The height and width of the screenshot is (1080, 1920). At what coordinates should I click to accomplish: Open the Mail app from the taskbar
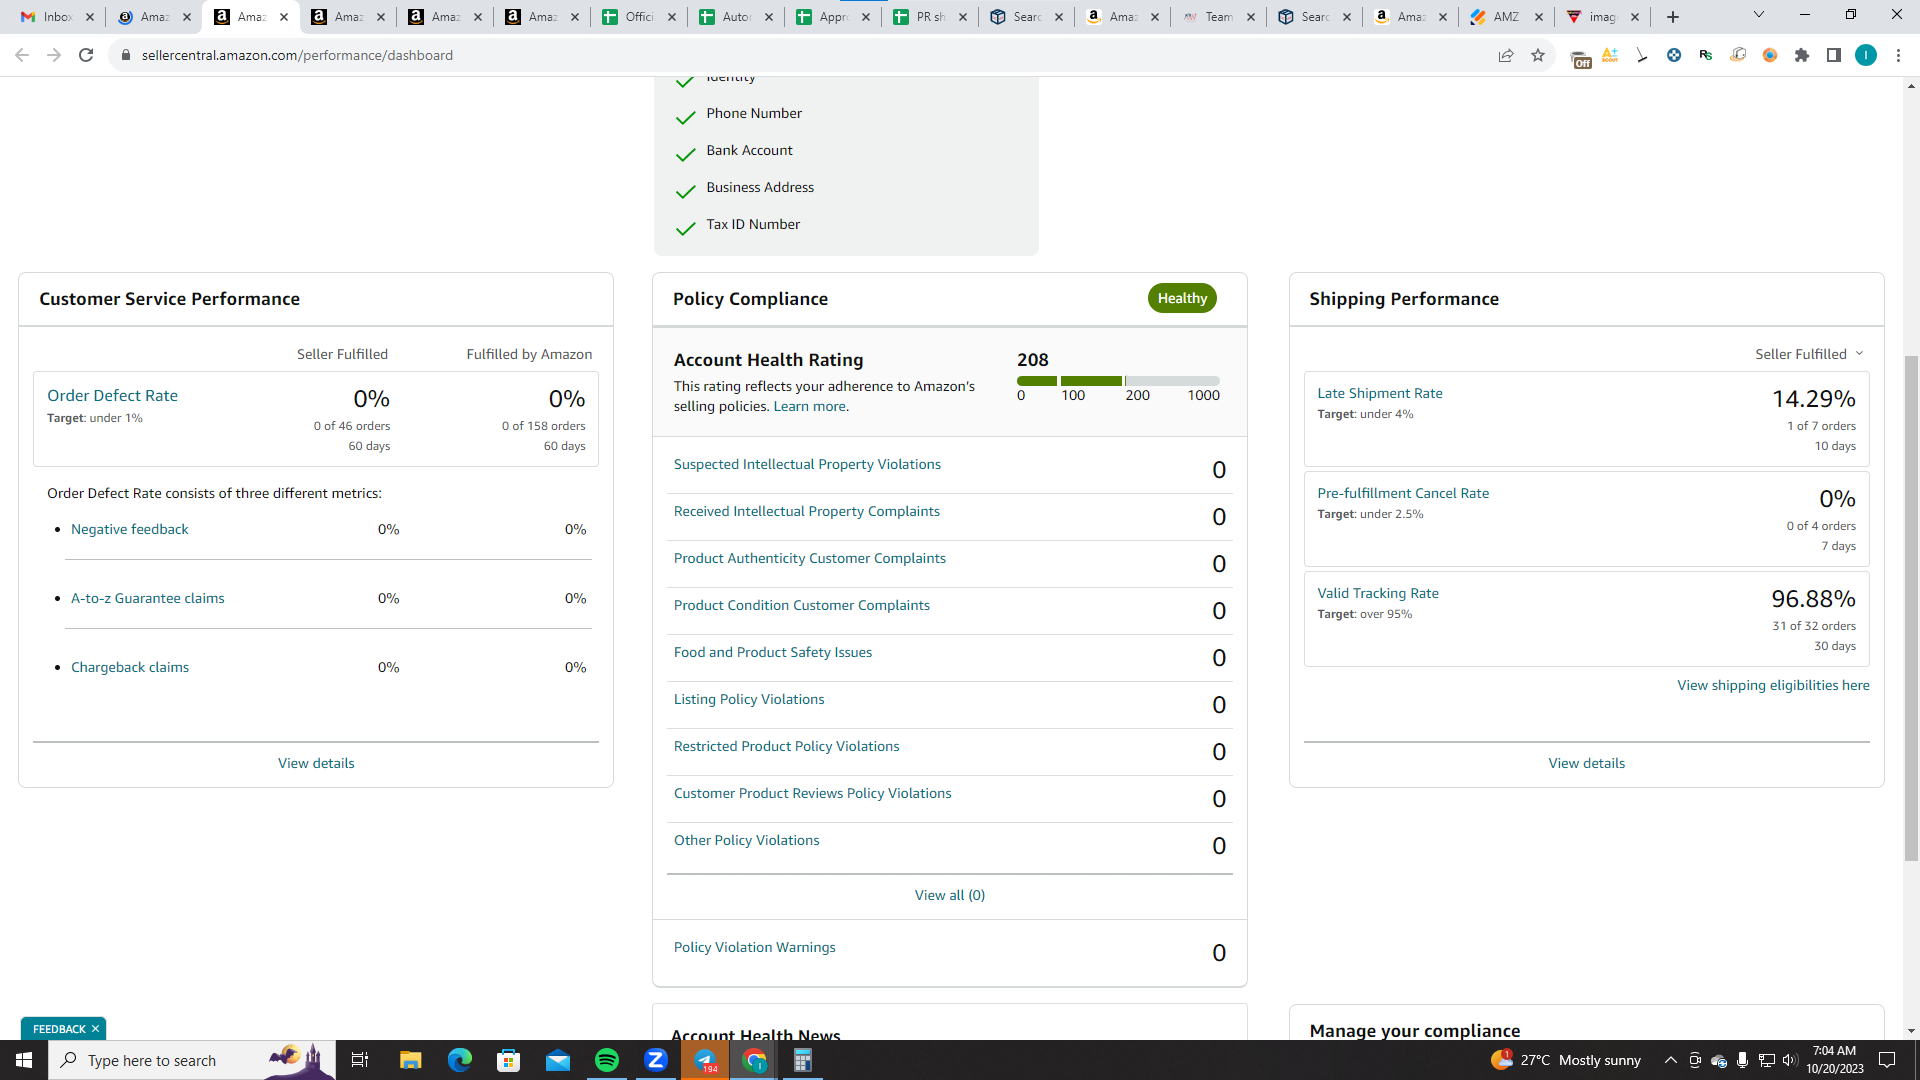coord(558,1060)
